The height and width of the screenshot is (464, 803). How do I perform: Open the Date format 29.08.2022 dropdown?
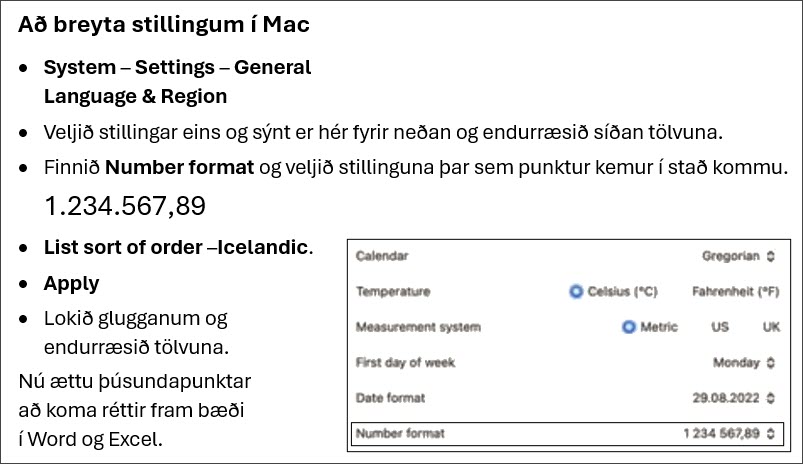click(734, 398)
